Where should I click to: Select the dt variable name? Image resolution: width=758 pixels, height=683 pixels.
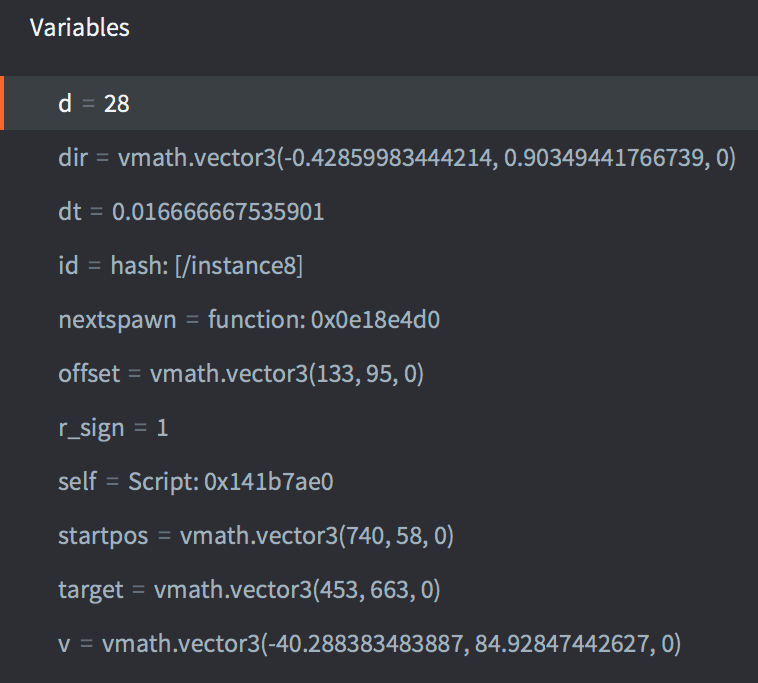pos(71,211)
